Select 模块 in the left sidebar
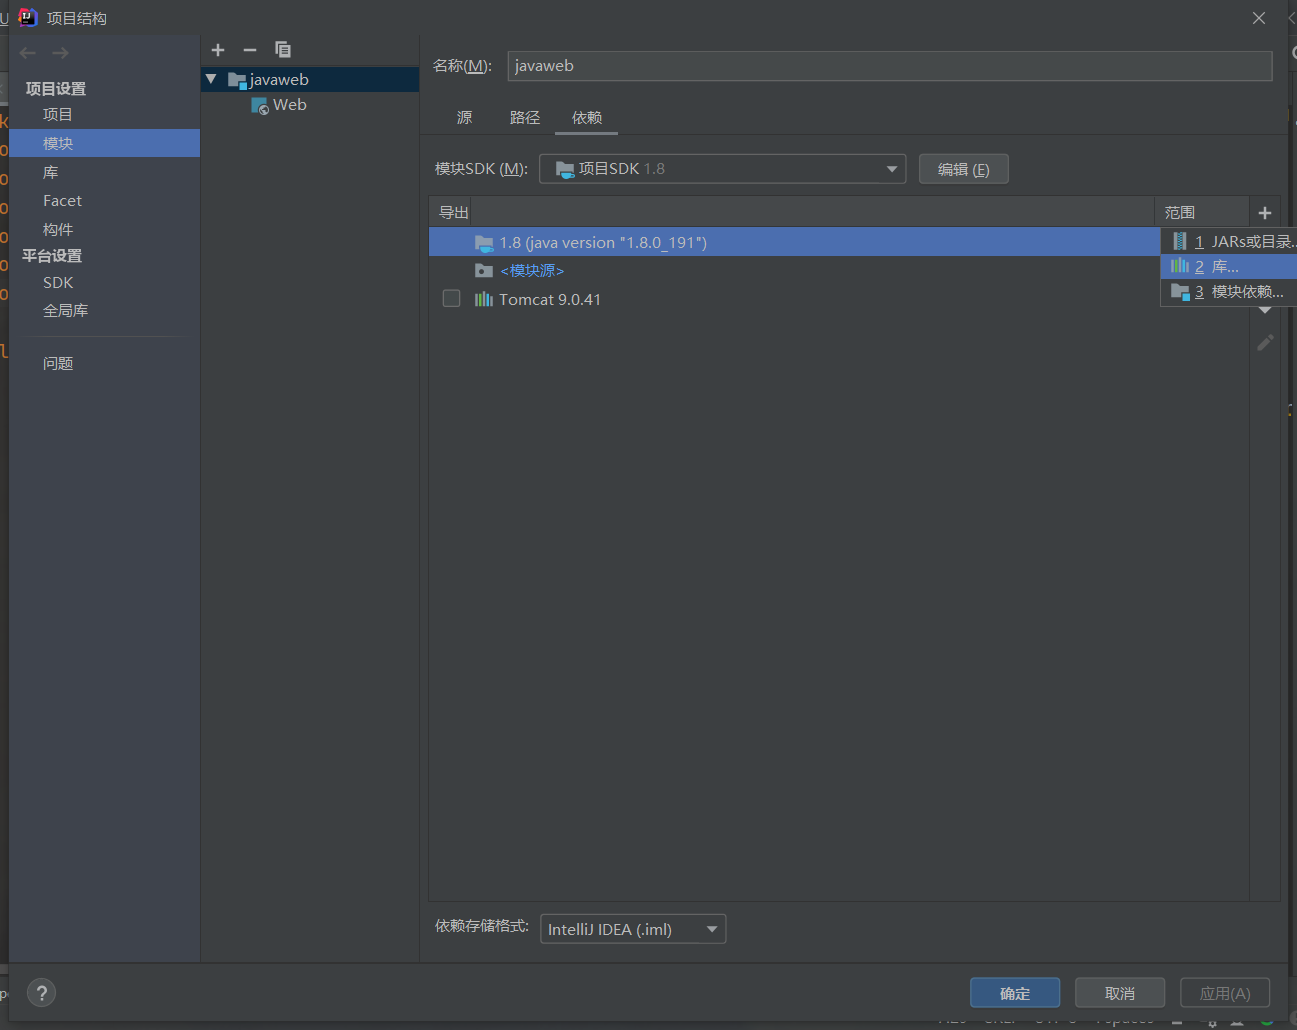Viewport: 1297px width, 1030px height. [105, 144]
